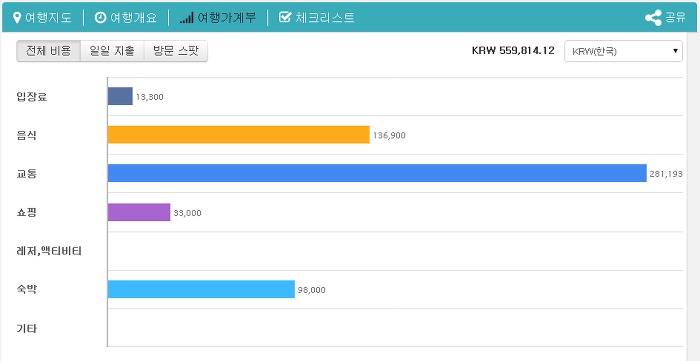Click the bar-signal icon beside 여행가계부
The width and height of the screenshot is (700, 361).
point(187,18)
